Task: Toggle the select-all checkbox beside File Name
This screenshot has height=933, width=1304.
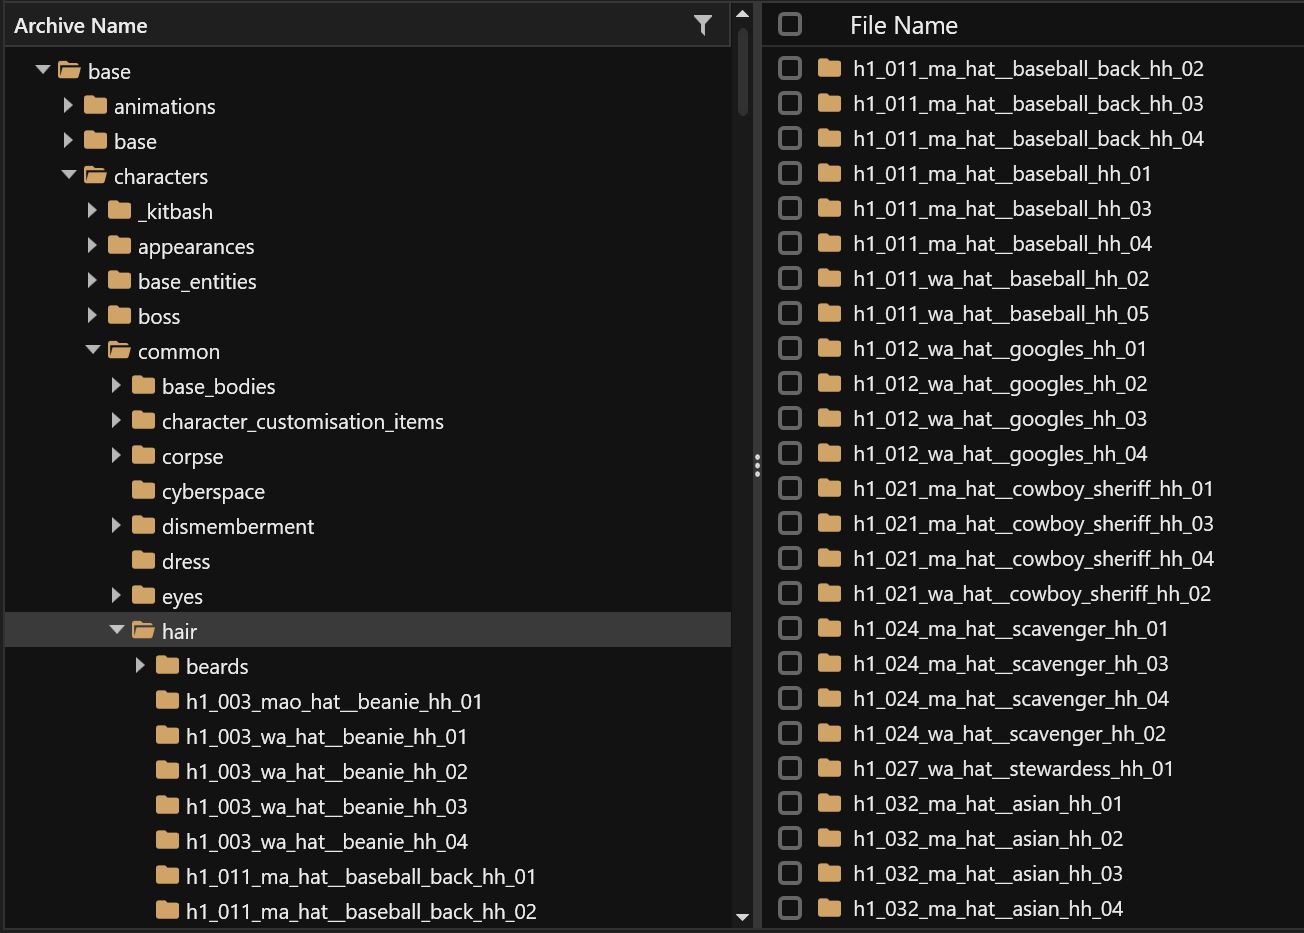Action: pyautogui.click(x=790, y=25)
